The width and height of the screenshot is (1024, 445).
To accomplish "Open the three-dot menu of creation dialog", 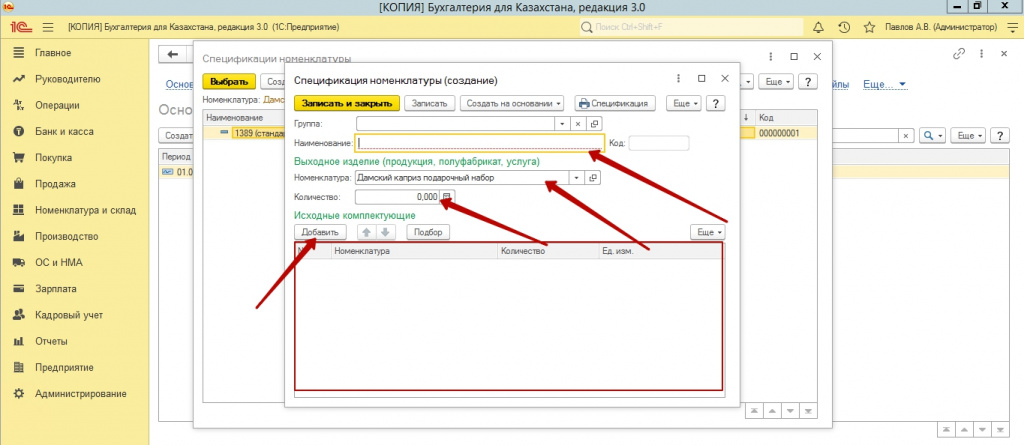I will tap(679, 78).
